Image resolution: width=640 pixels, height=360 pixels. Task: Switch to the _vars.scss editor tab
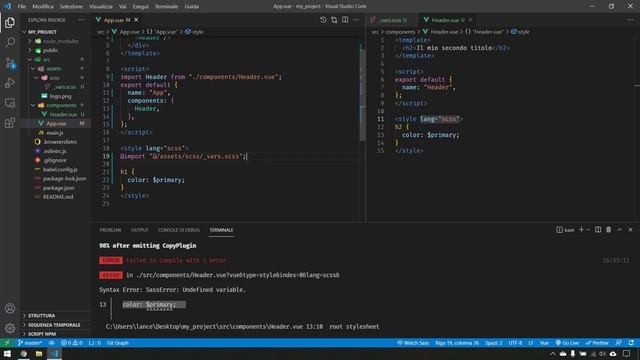point(392,20)
